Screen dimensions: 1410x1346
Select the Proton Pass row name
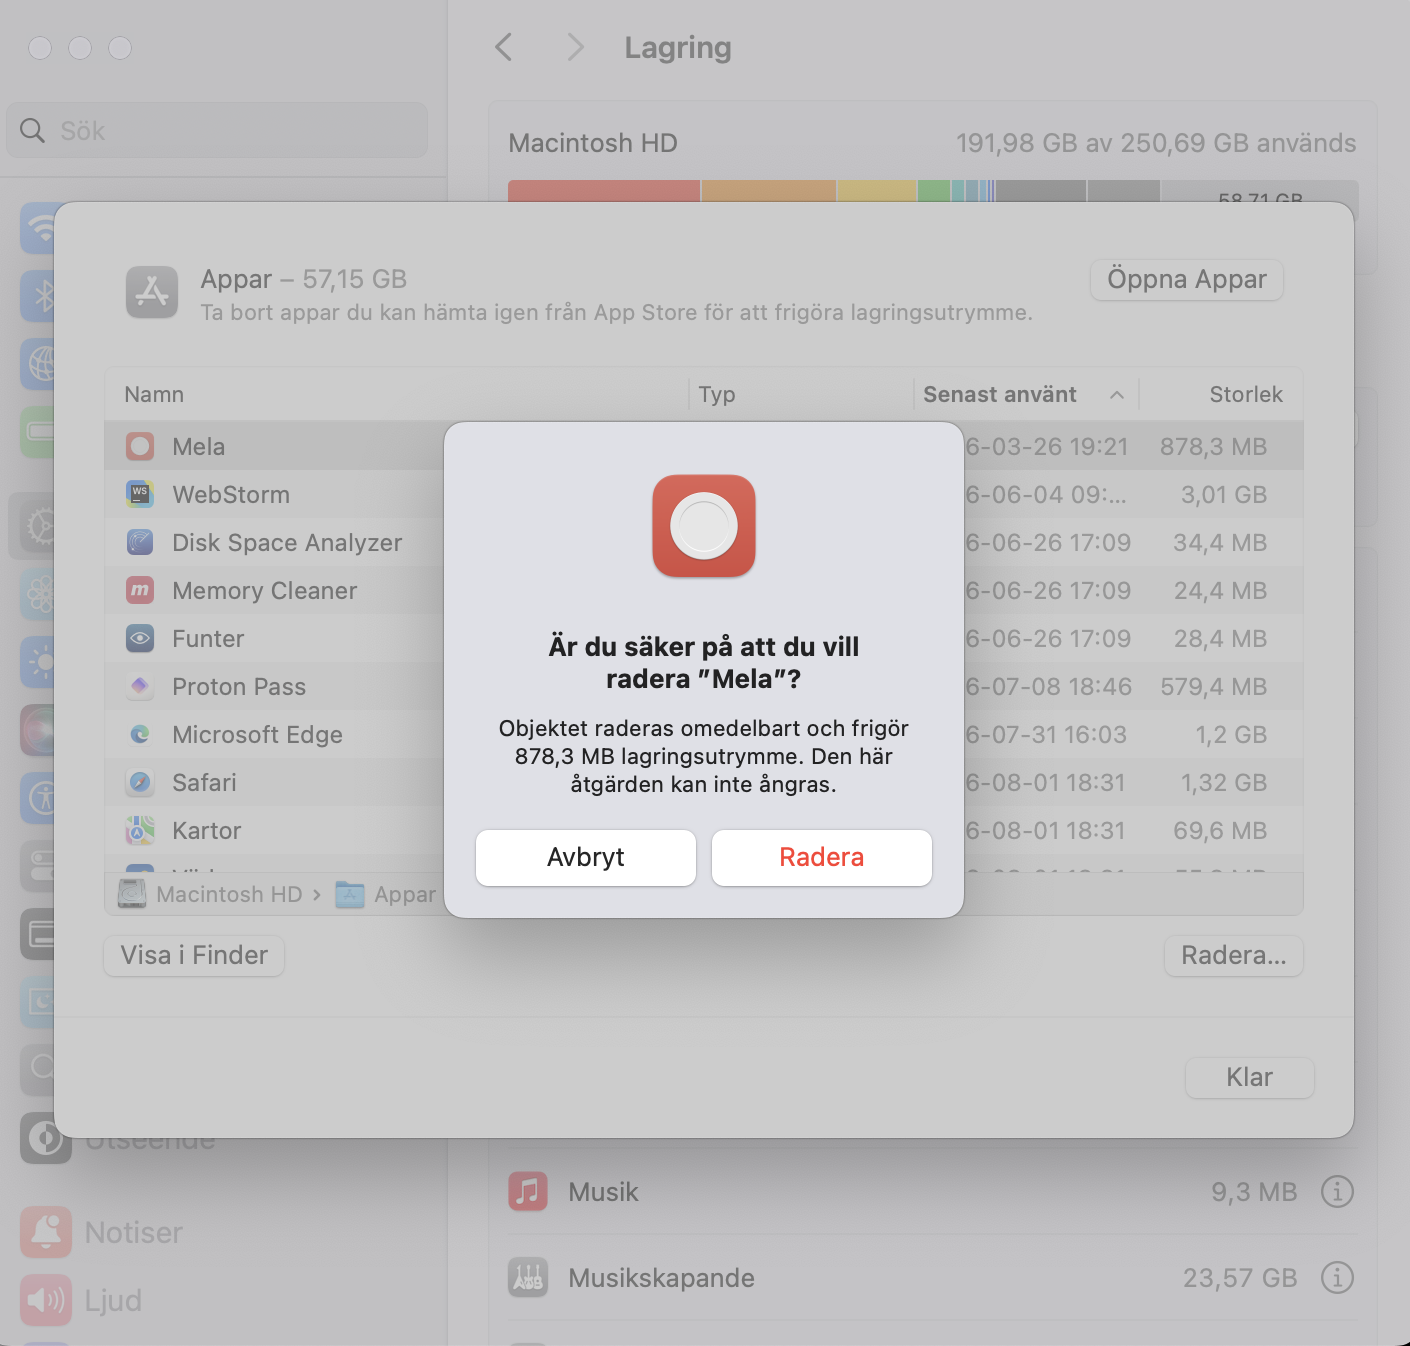[x=239, y=686]
